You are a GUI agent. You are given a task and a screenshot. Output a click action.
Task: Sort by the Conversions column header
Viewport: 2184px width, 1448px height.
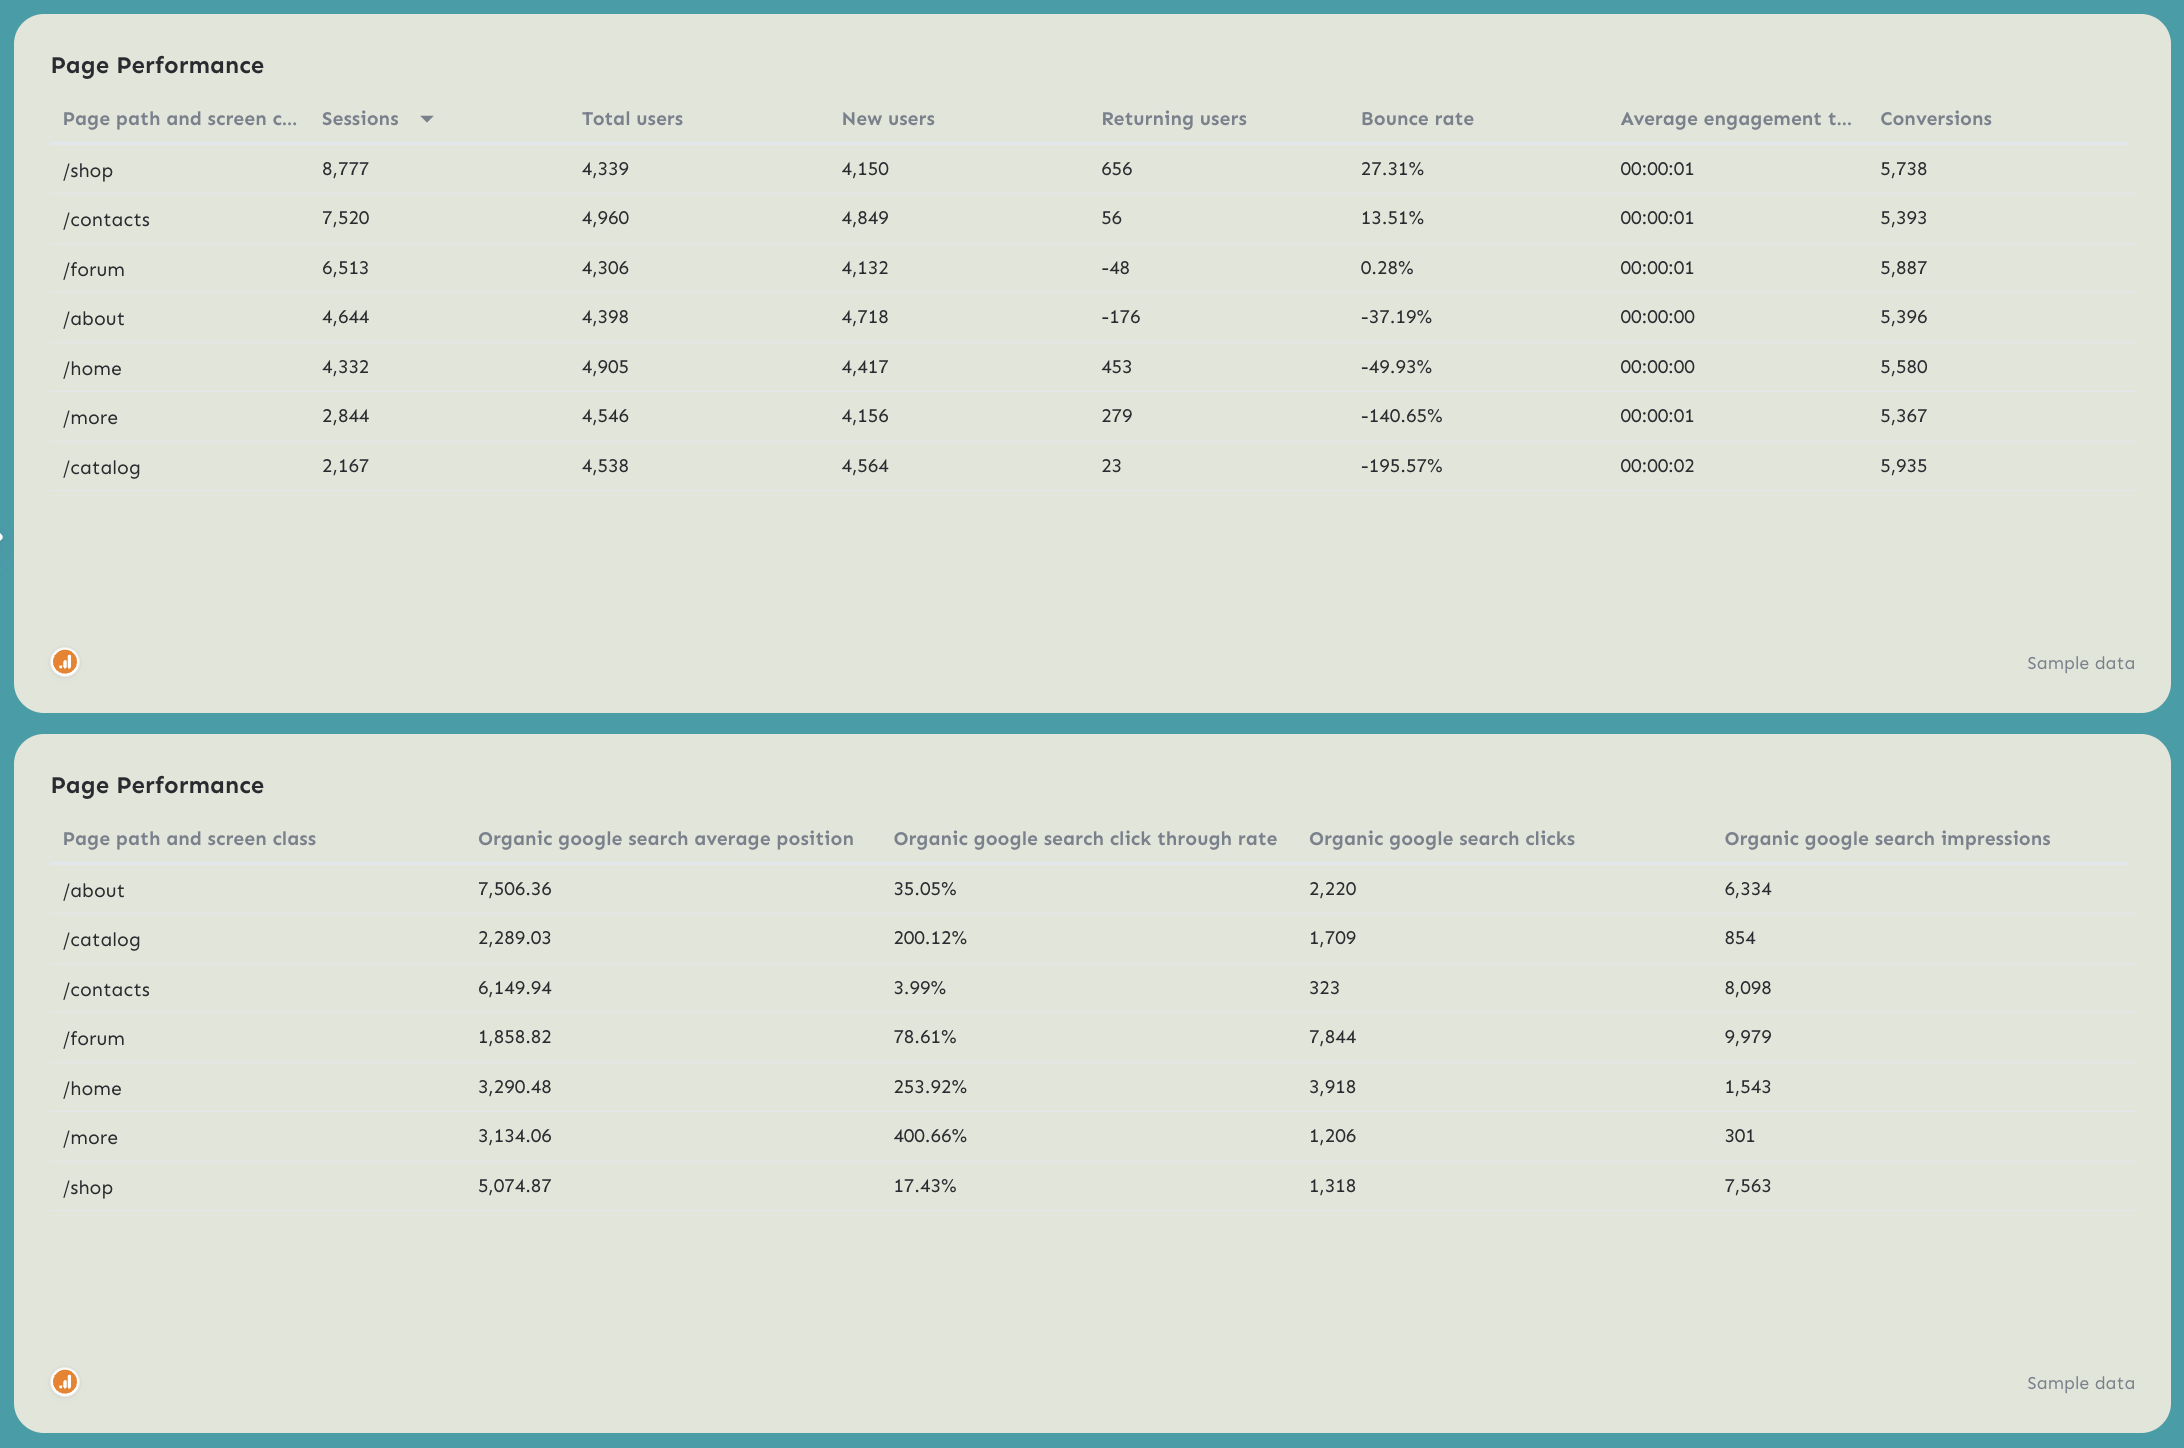(x=1936, y=118)
